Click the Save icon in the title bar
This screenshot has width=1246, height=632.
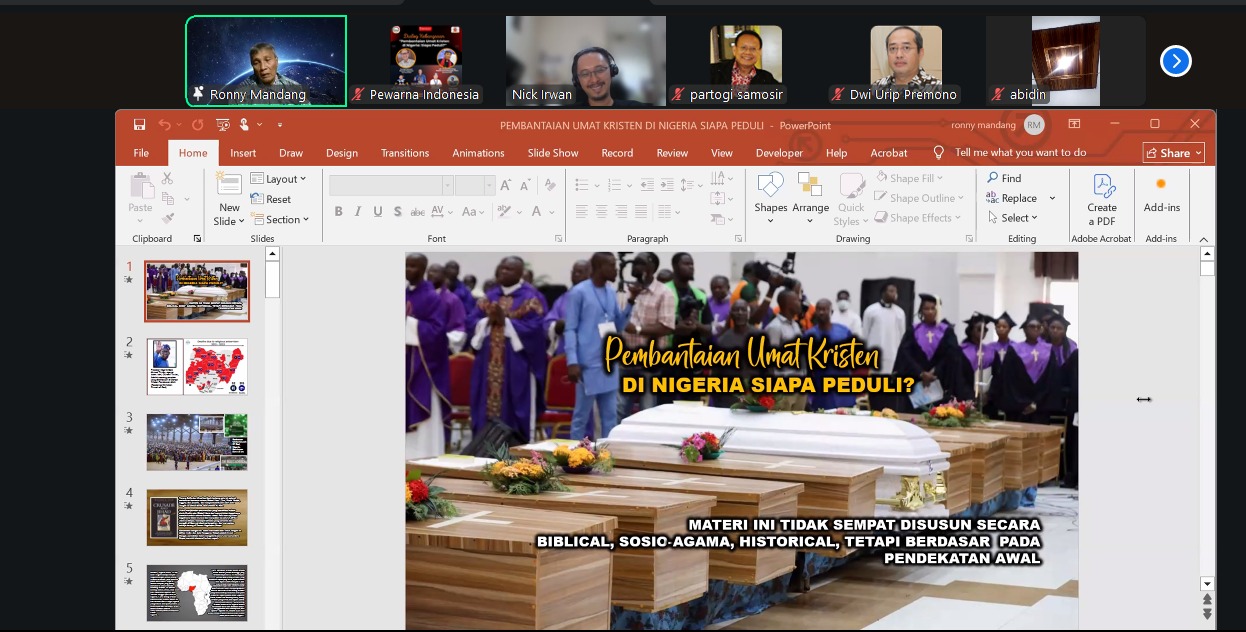point(140,125)
